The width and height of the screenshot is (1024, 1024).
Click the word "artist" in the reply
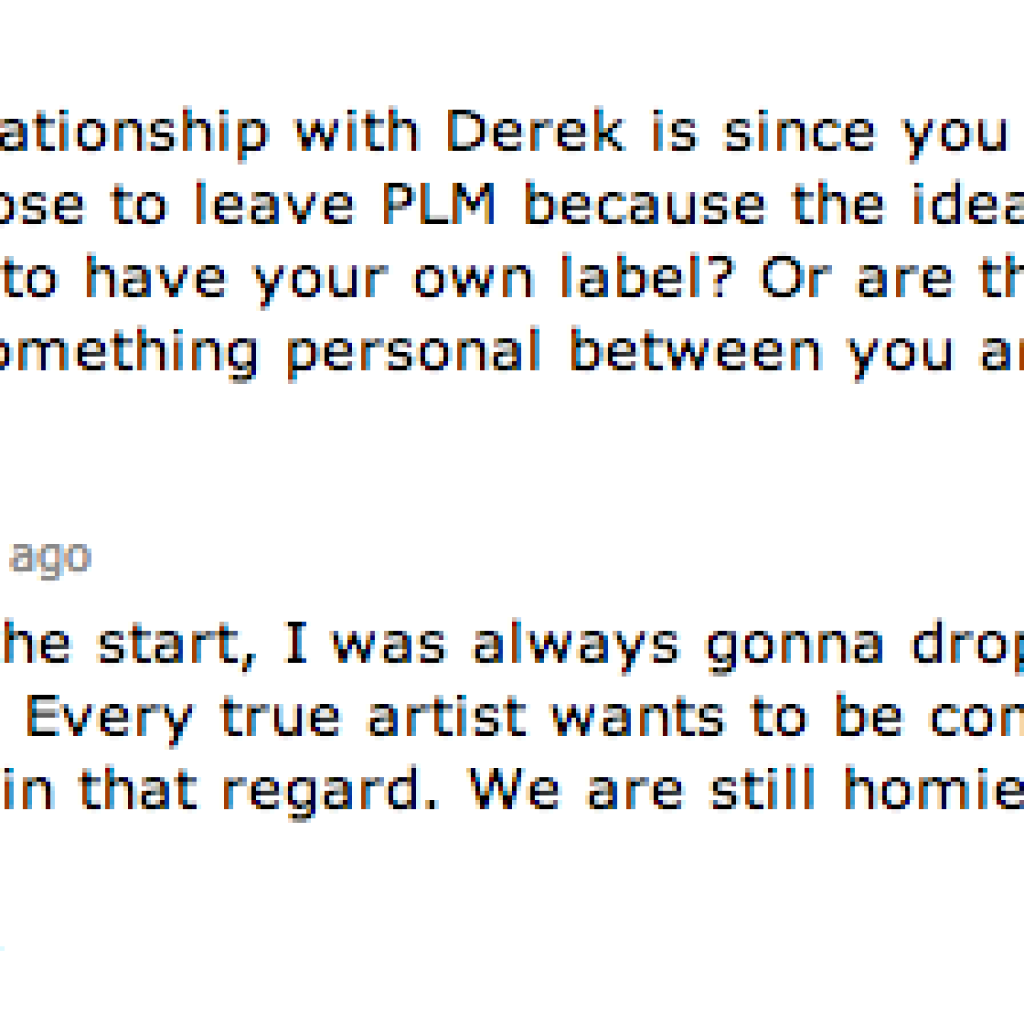point(443,720)
